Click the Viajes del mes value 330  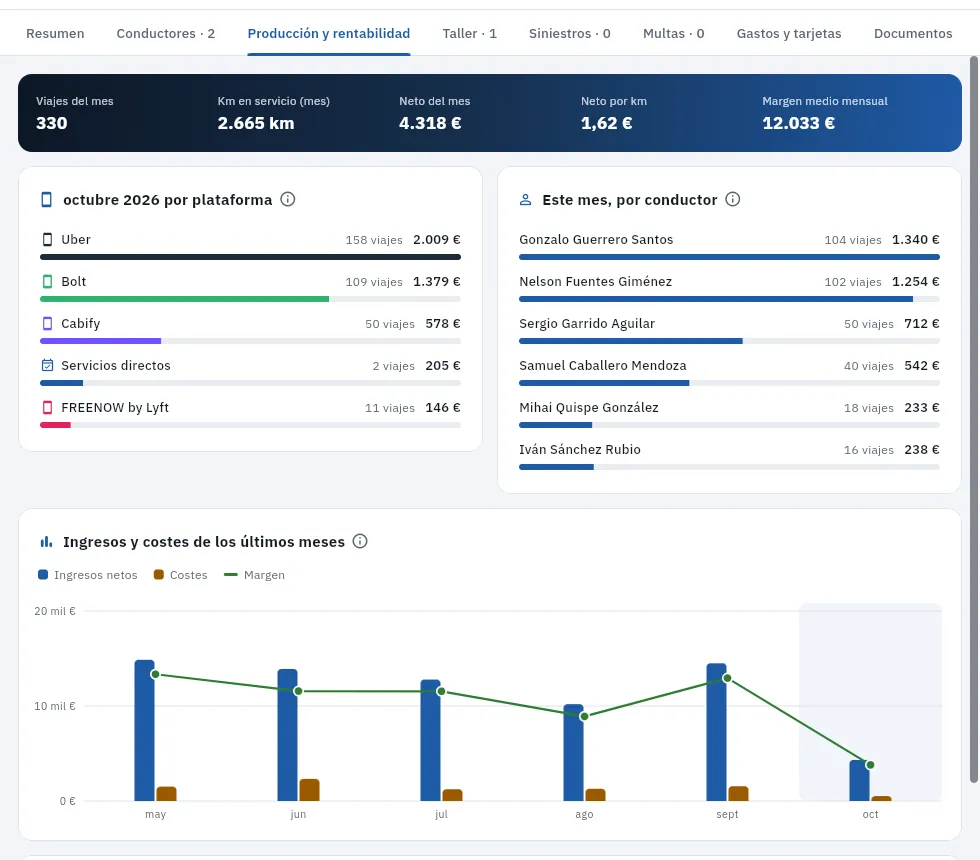tap(51, 123)
